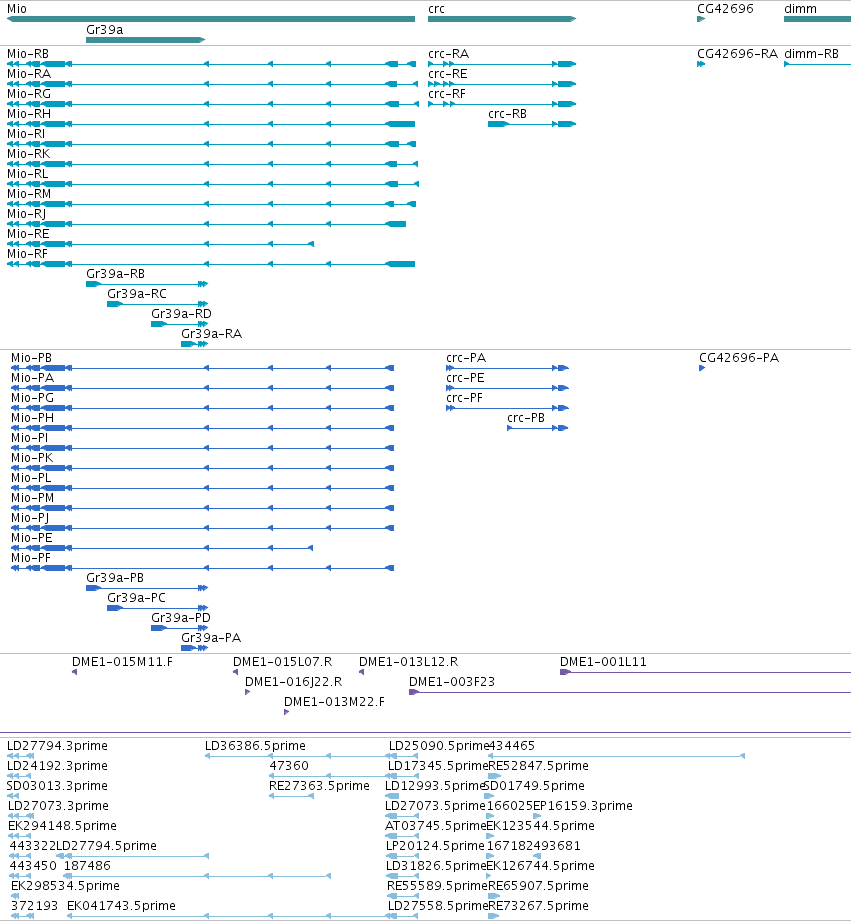
Task: Select the CG42696-RA transcript label
Action: click(x=738, y=54)
